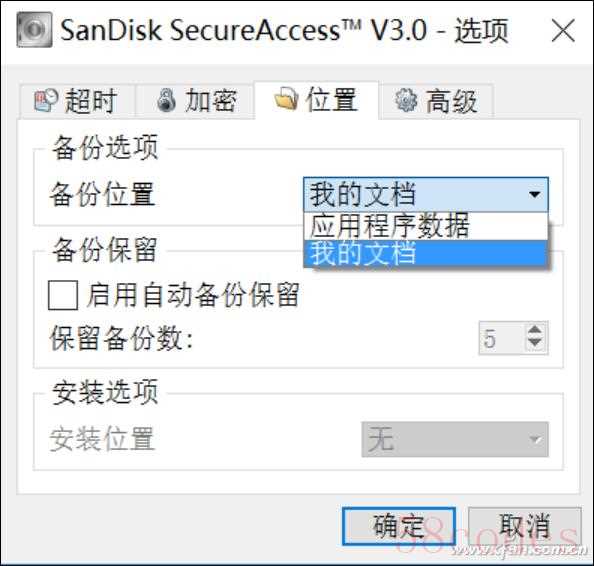
Task: Increase 保留备份数 with the up arrow
Action: 535,330
